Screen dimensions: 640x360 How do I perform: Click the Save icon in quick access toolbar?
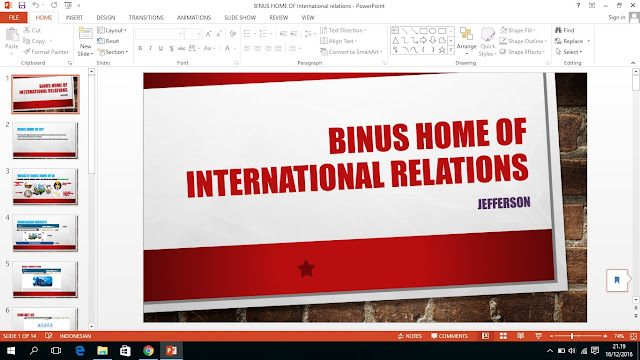pyautogui.click(x=22, y=5)
